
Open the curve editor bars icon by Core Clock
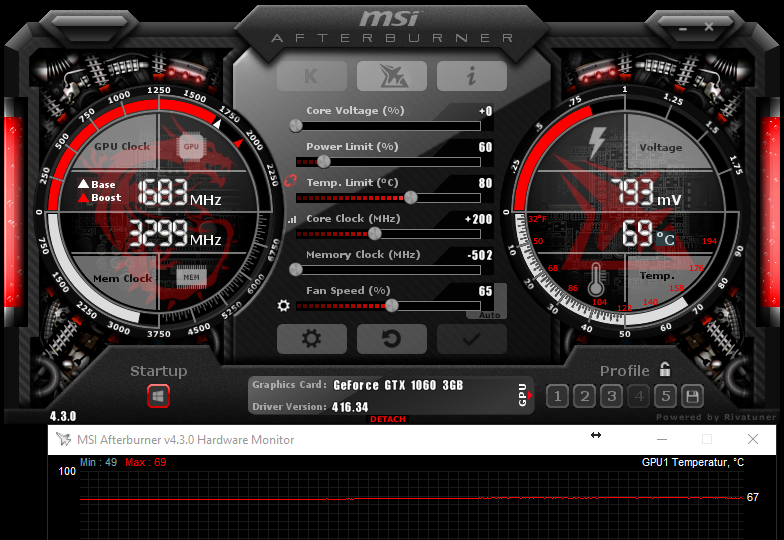(292, 220)
